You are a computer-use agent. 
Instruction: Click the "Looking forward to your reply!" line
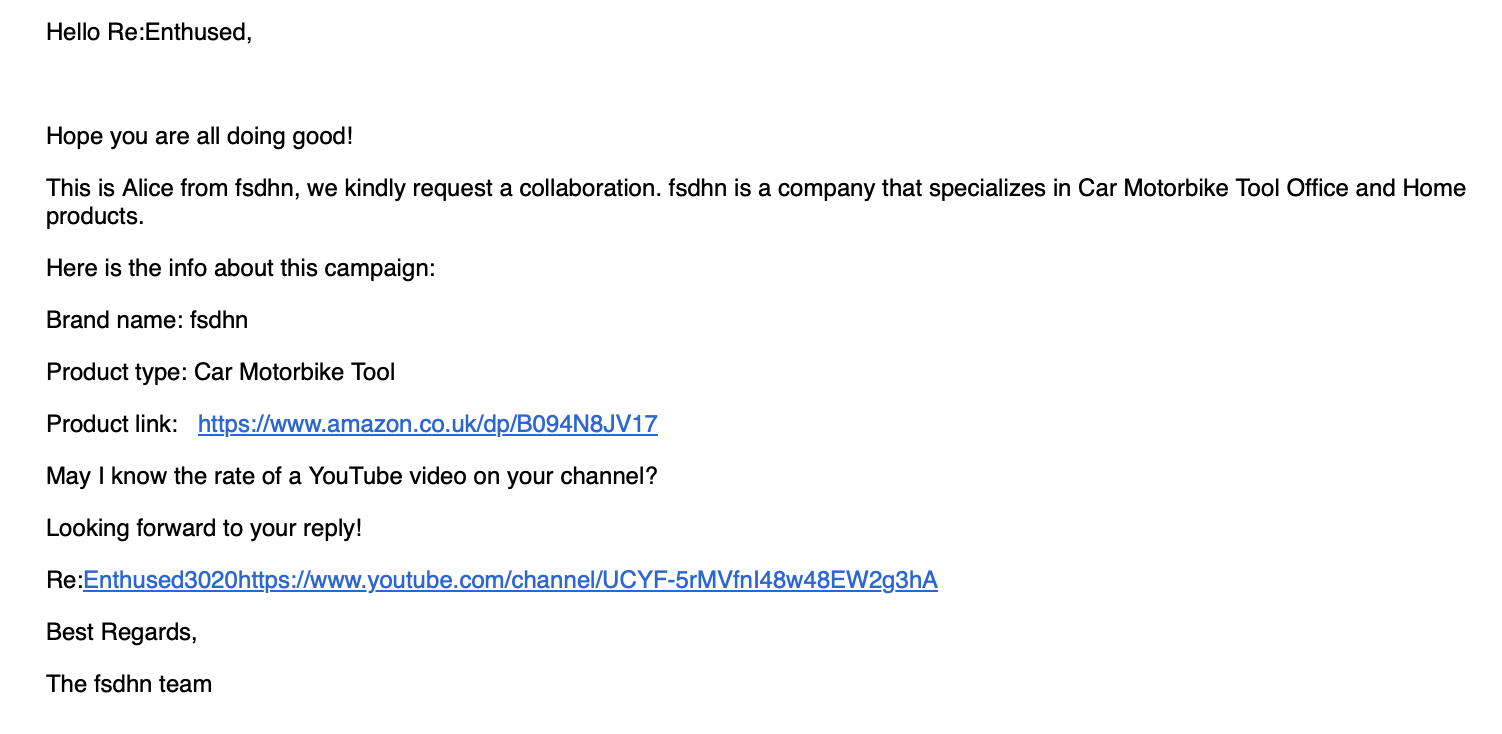point(204,528)
